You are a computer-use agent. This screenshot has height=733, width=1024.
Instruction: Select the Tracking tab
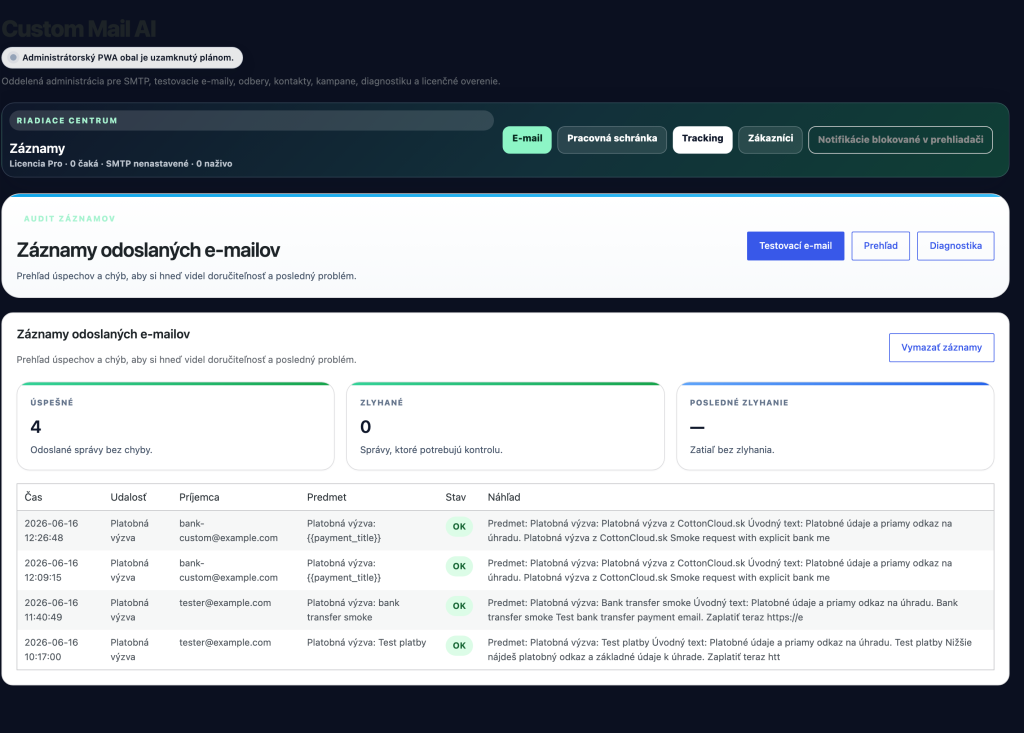[x=702, y=140]
